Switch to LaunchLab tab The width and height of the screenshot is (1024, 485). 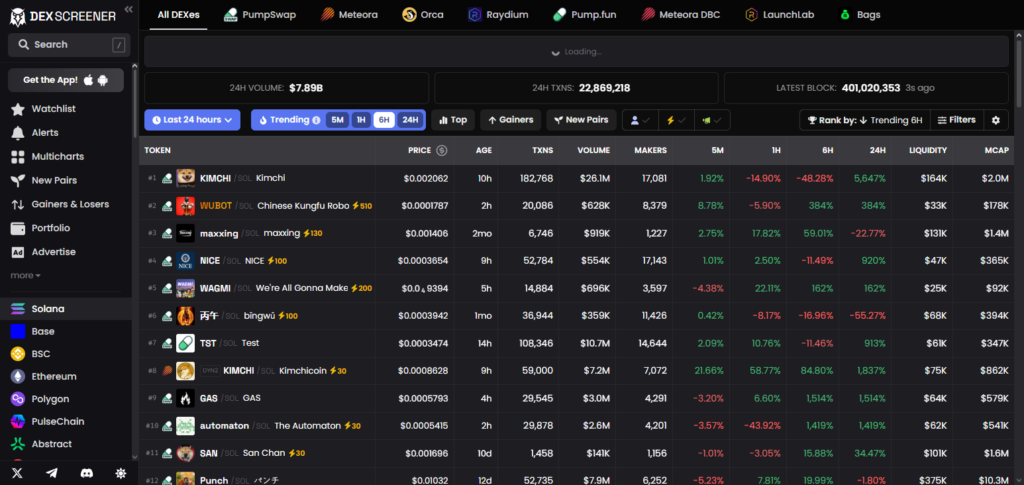[x=780, y=14]
